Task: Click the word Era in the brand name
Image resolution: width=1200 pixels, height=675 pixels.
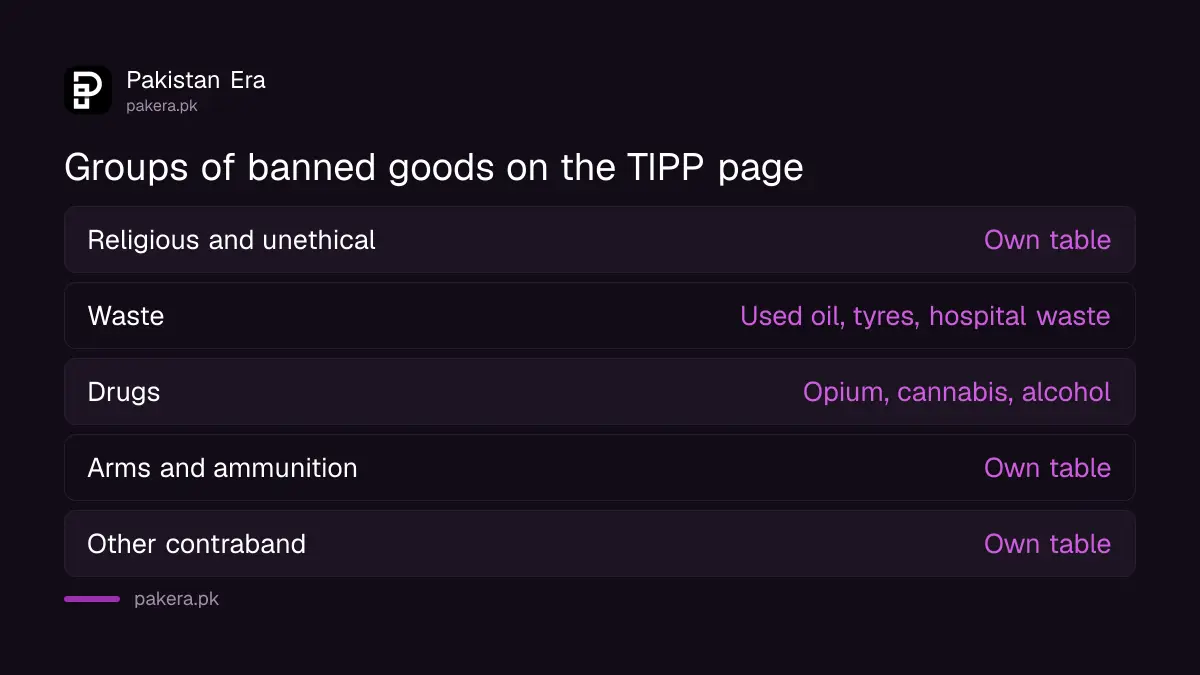Action: coord(247,80)
